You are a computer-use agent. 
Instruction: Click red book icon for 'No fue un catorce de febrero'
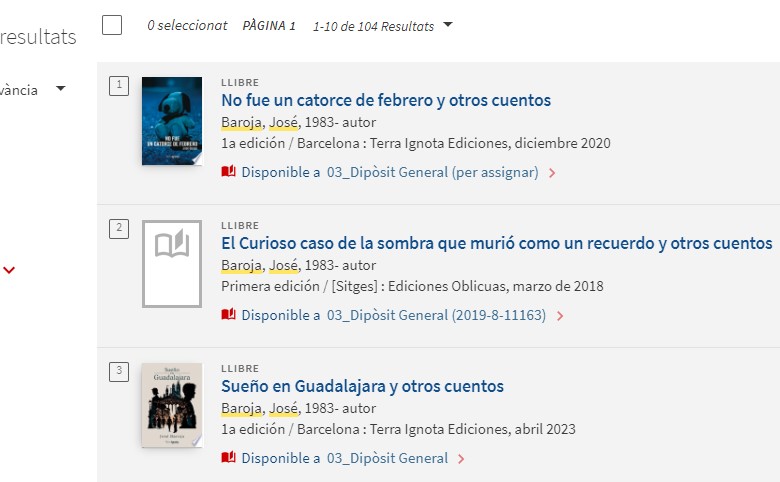[228, 172]
